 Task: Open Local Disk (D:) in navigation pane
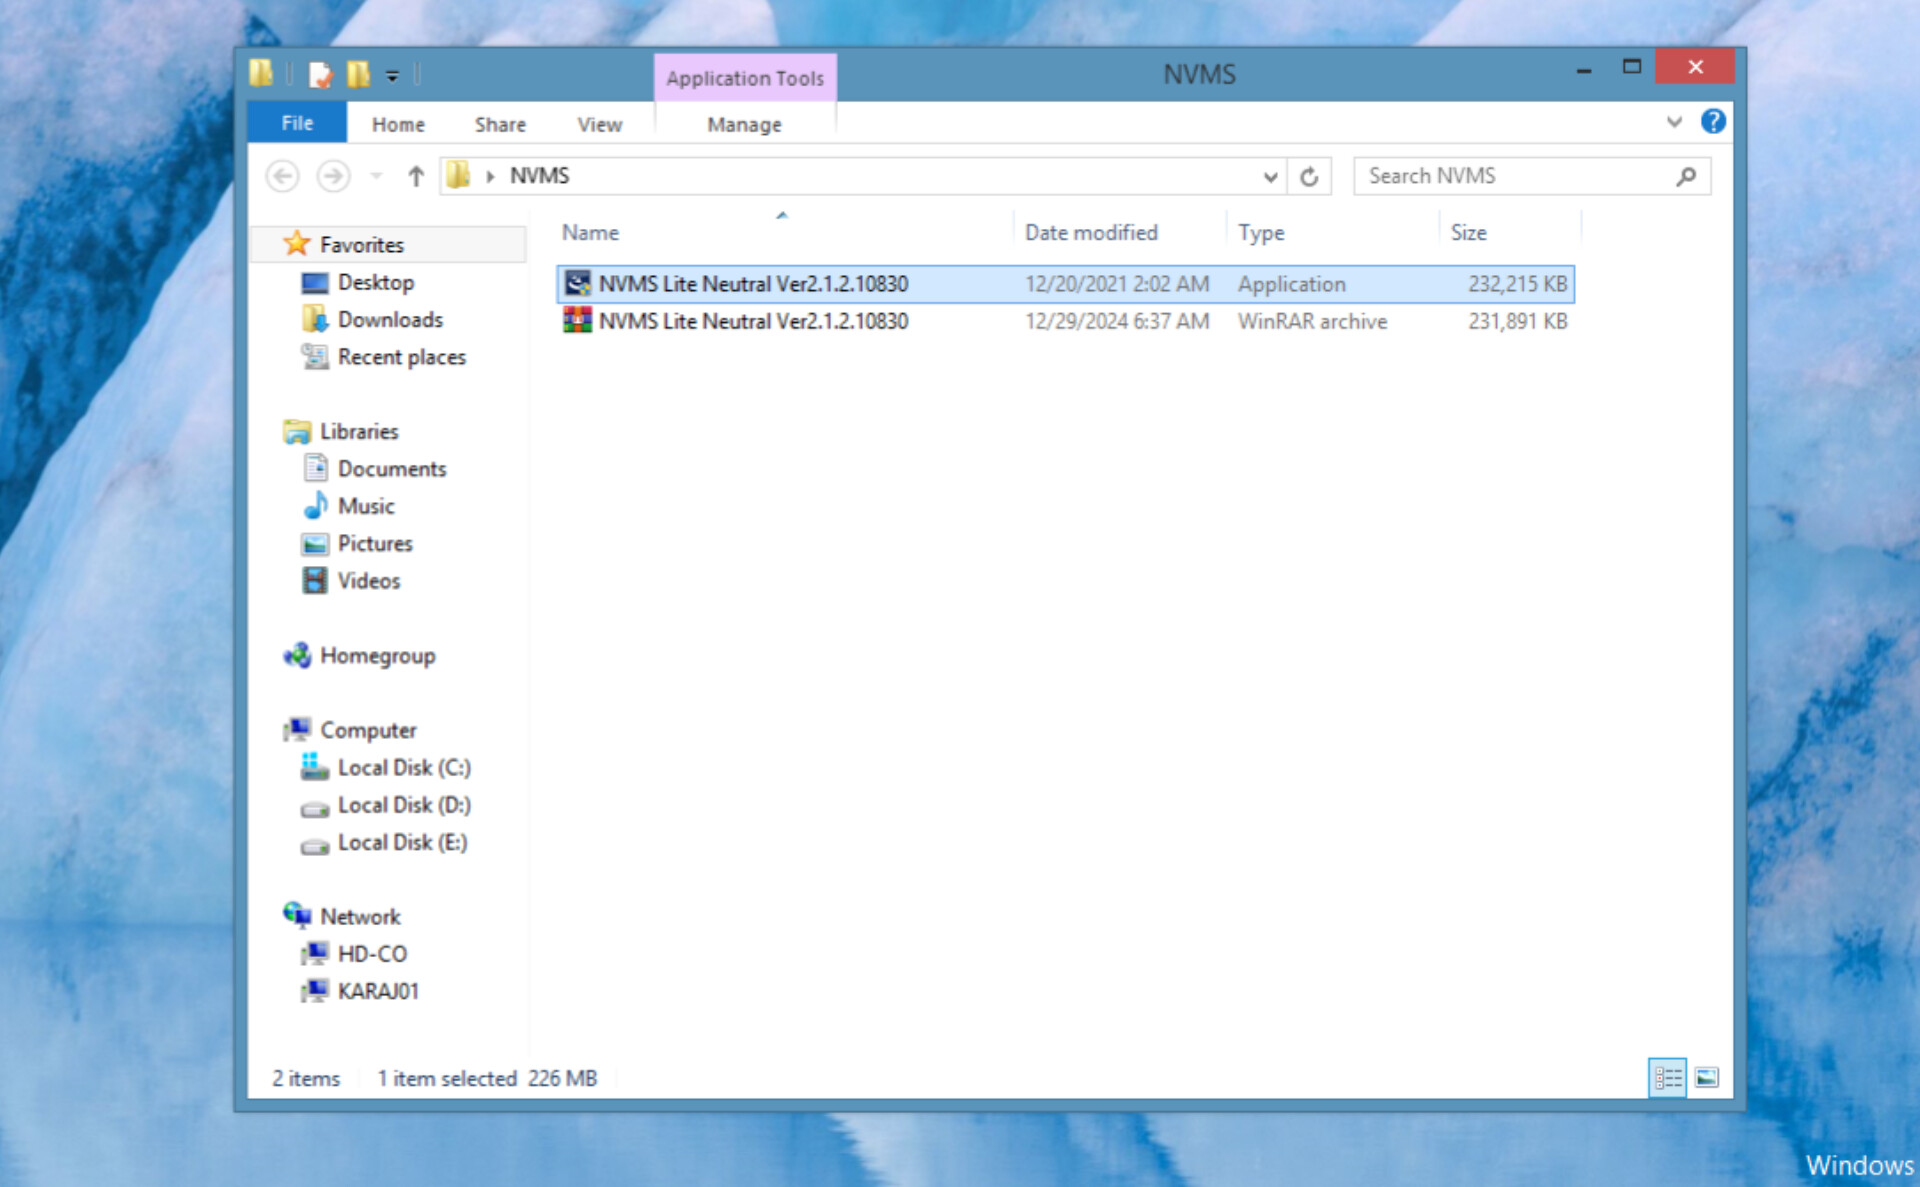click(x=403, y=805)
